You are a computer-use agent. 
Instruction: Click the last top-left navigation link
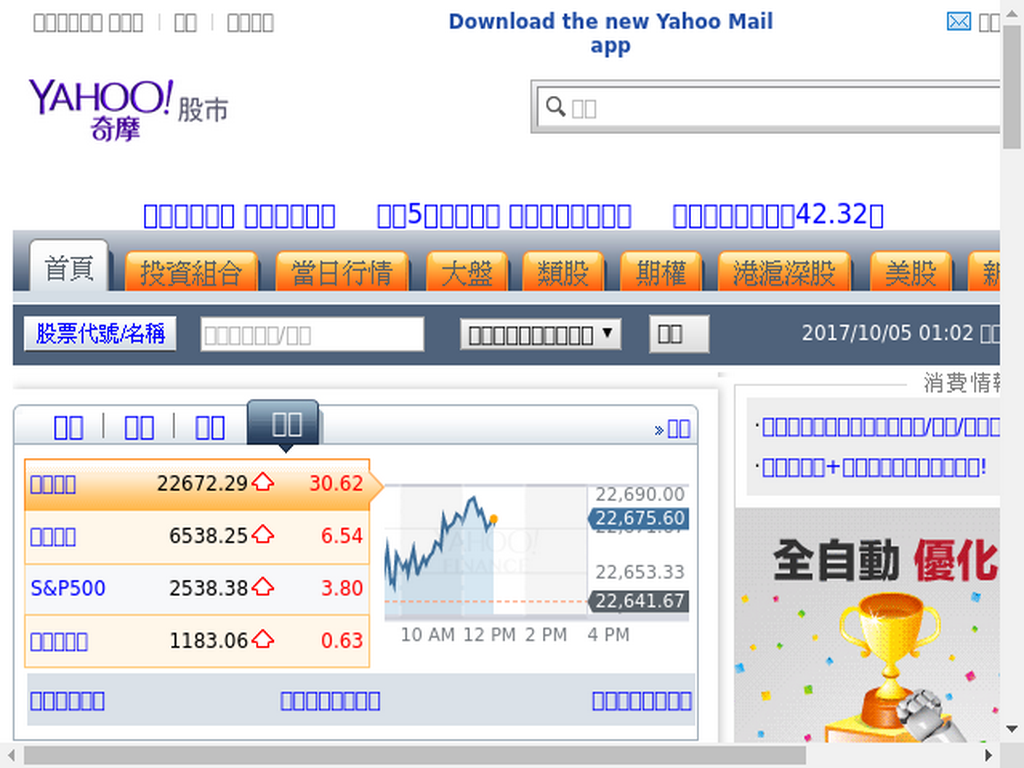coord(250,23)
